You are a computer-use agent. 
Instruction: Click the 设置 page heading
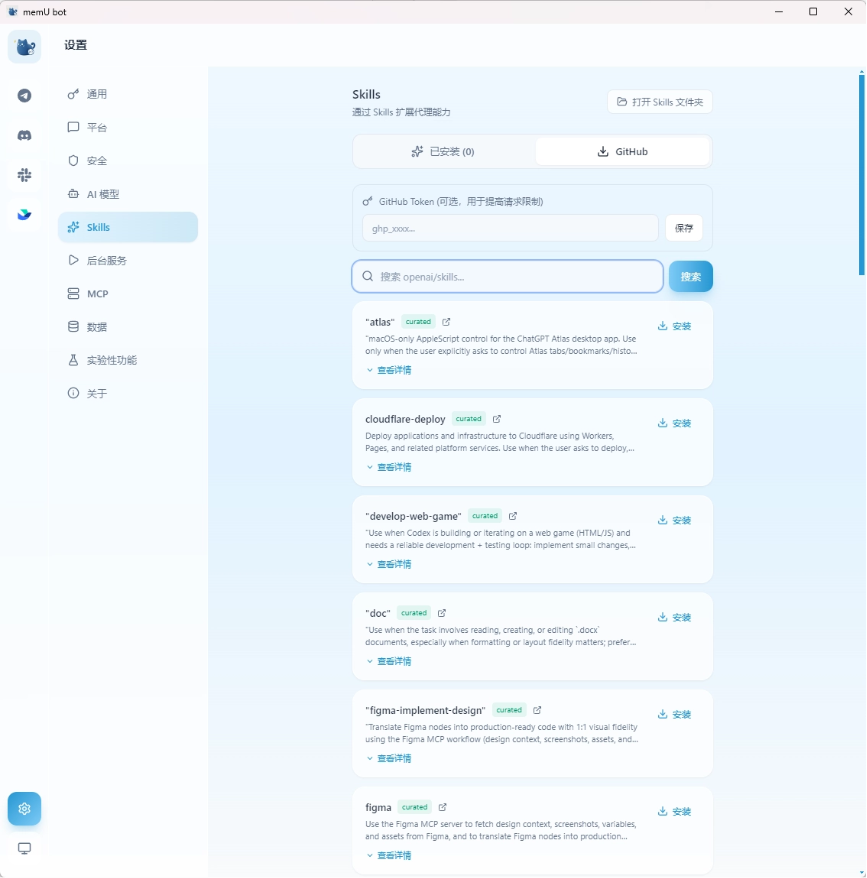(x=76, y=45)
